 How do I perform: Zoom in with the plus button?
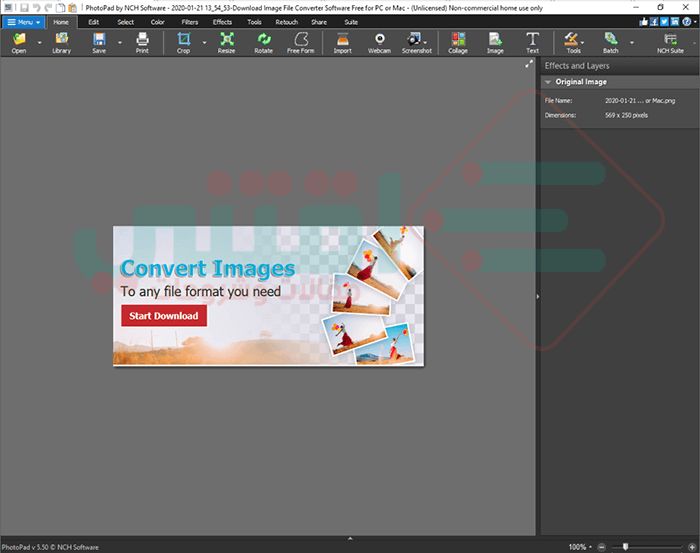[x=692, y=547]
